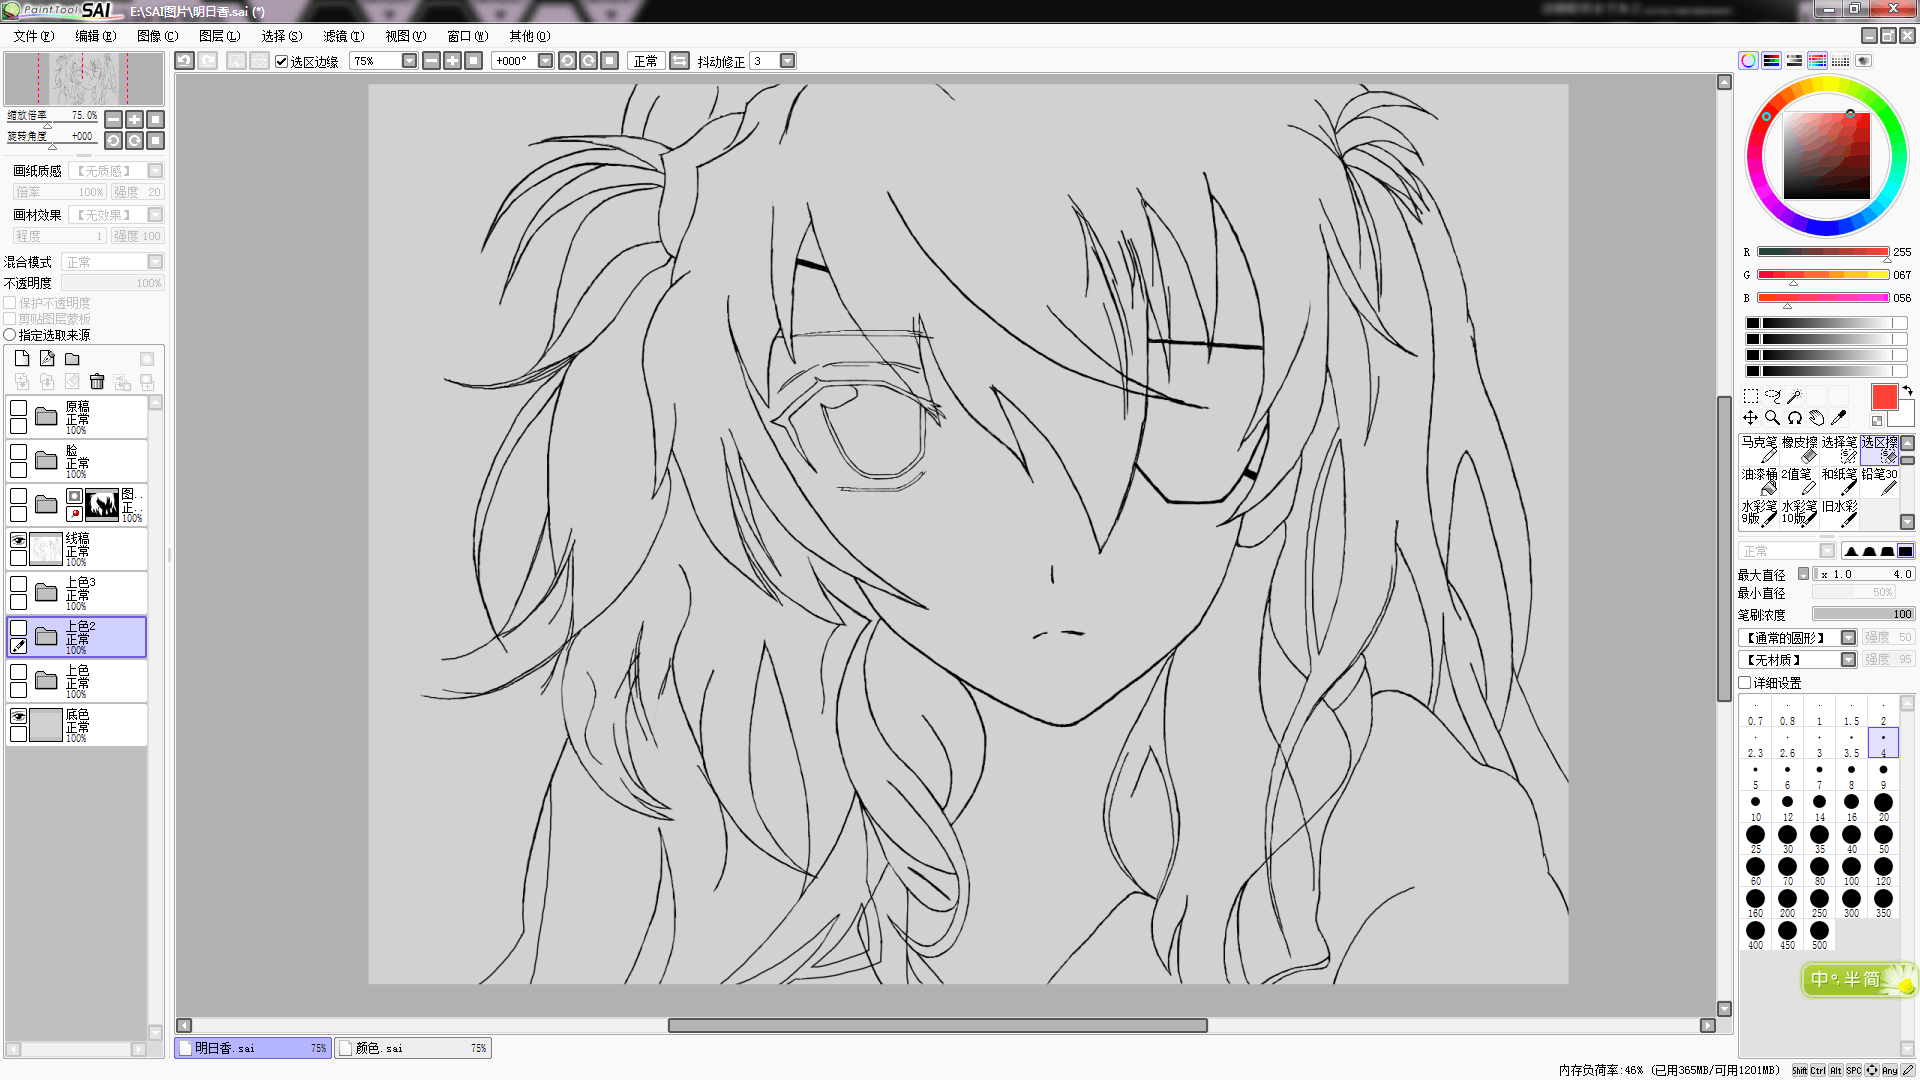Click the red foreground color swatch
The image size is (1920, 1080).
coord(1884,397)
